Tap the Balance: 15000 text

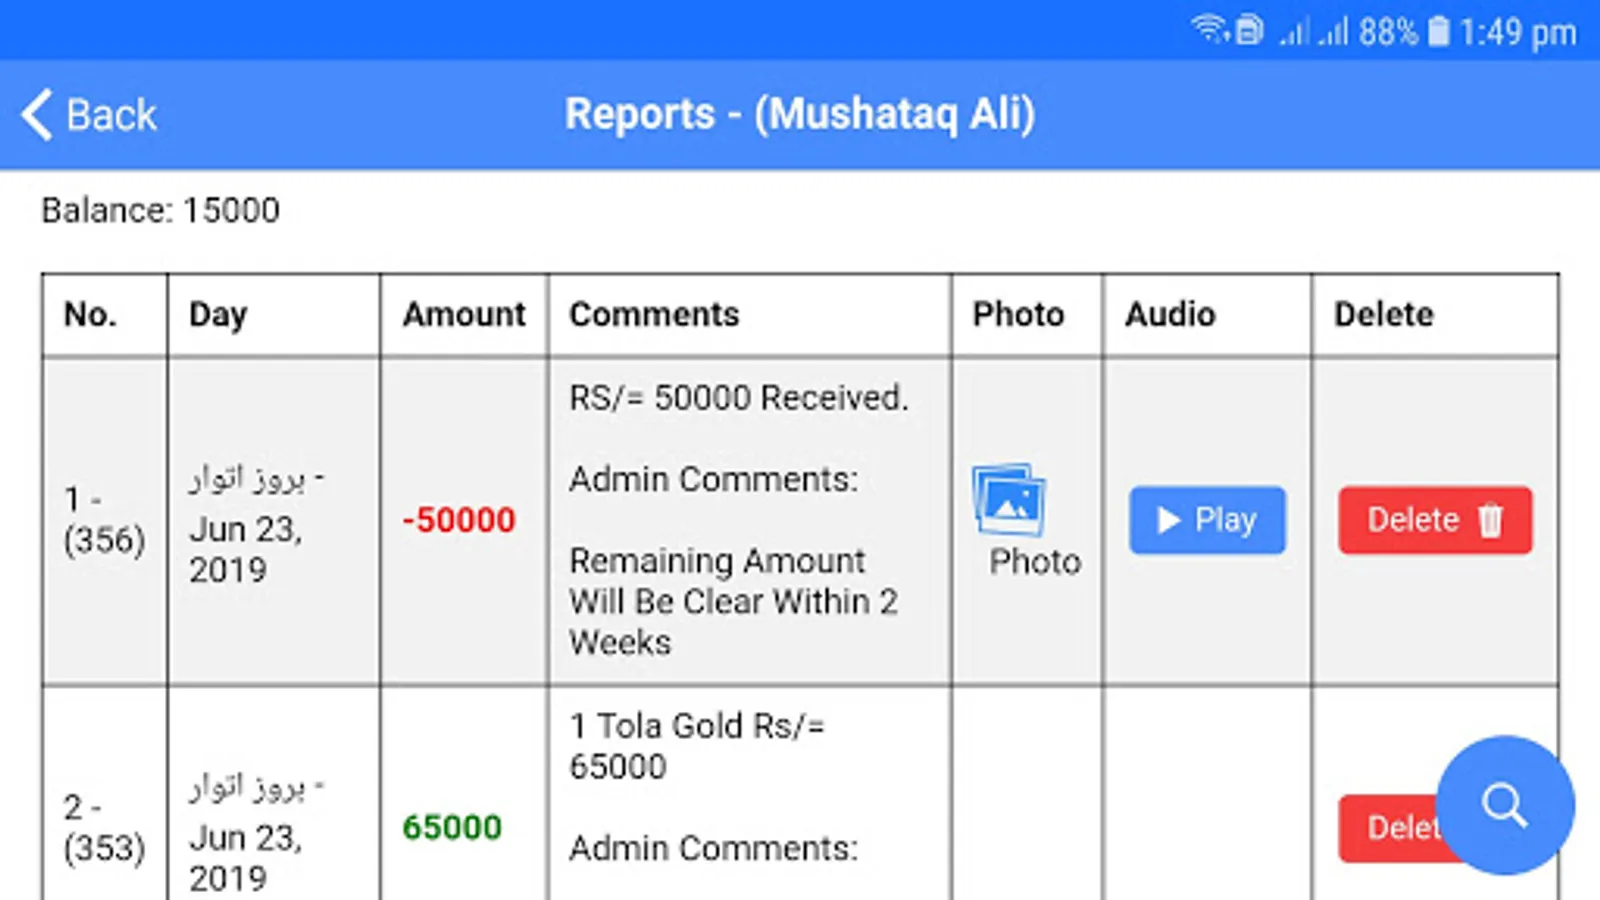tap(161, 211)
